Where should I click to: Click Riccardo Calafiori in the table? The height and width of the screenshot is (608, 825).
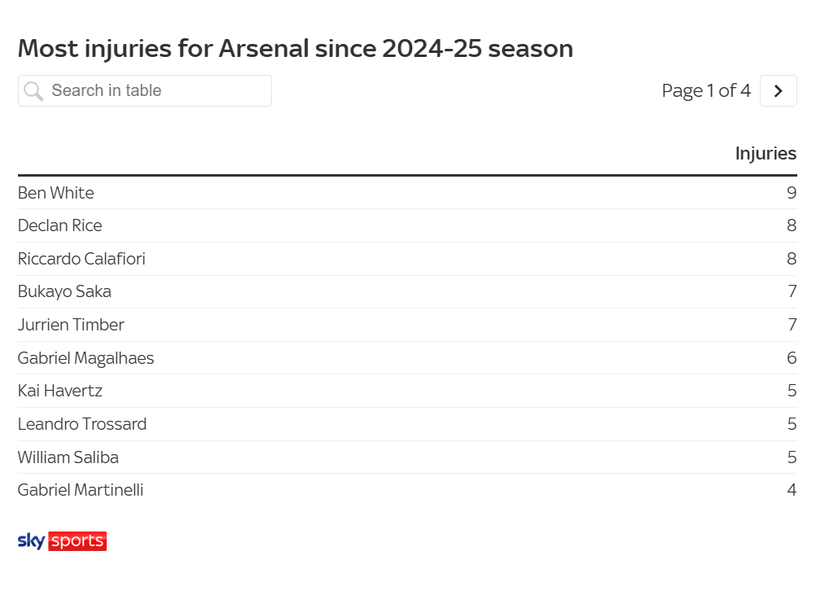pyautogui.click(x=82, y=259)
